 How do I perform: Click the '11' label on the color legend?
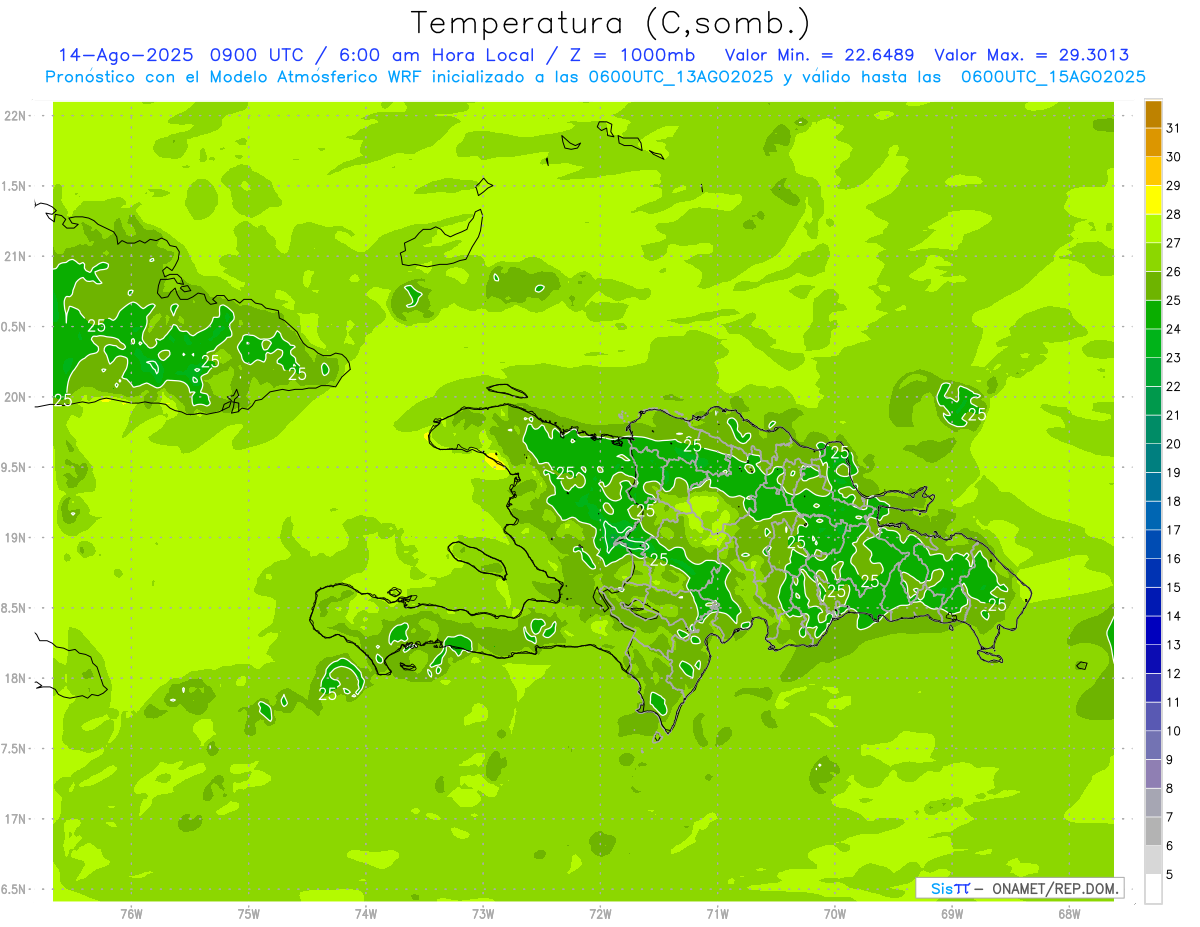[1174, 702]
